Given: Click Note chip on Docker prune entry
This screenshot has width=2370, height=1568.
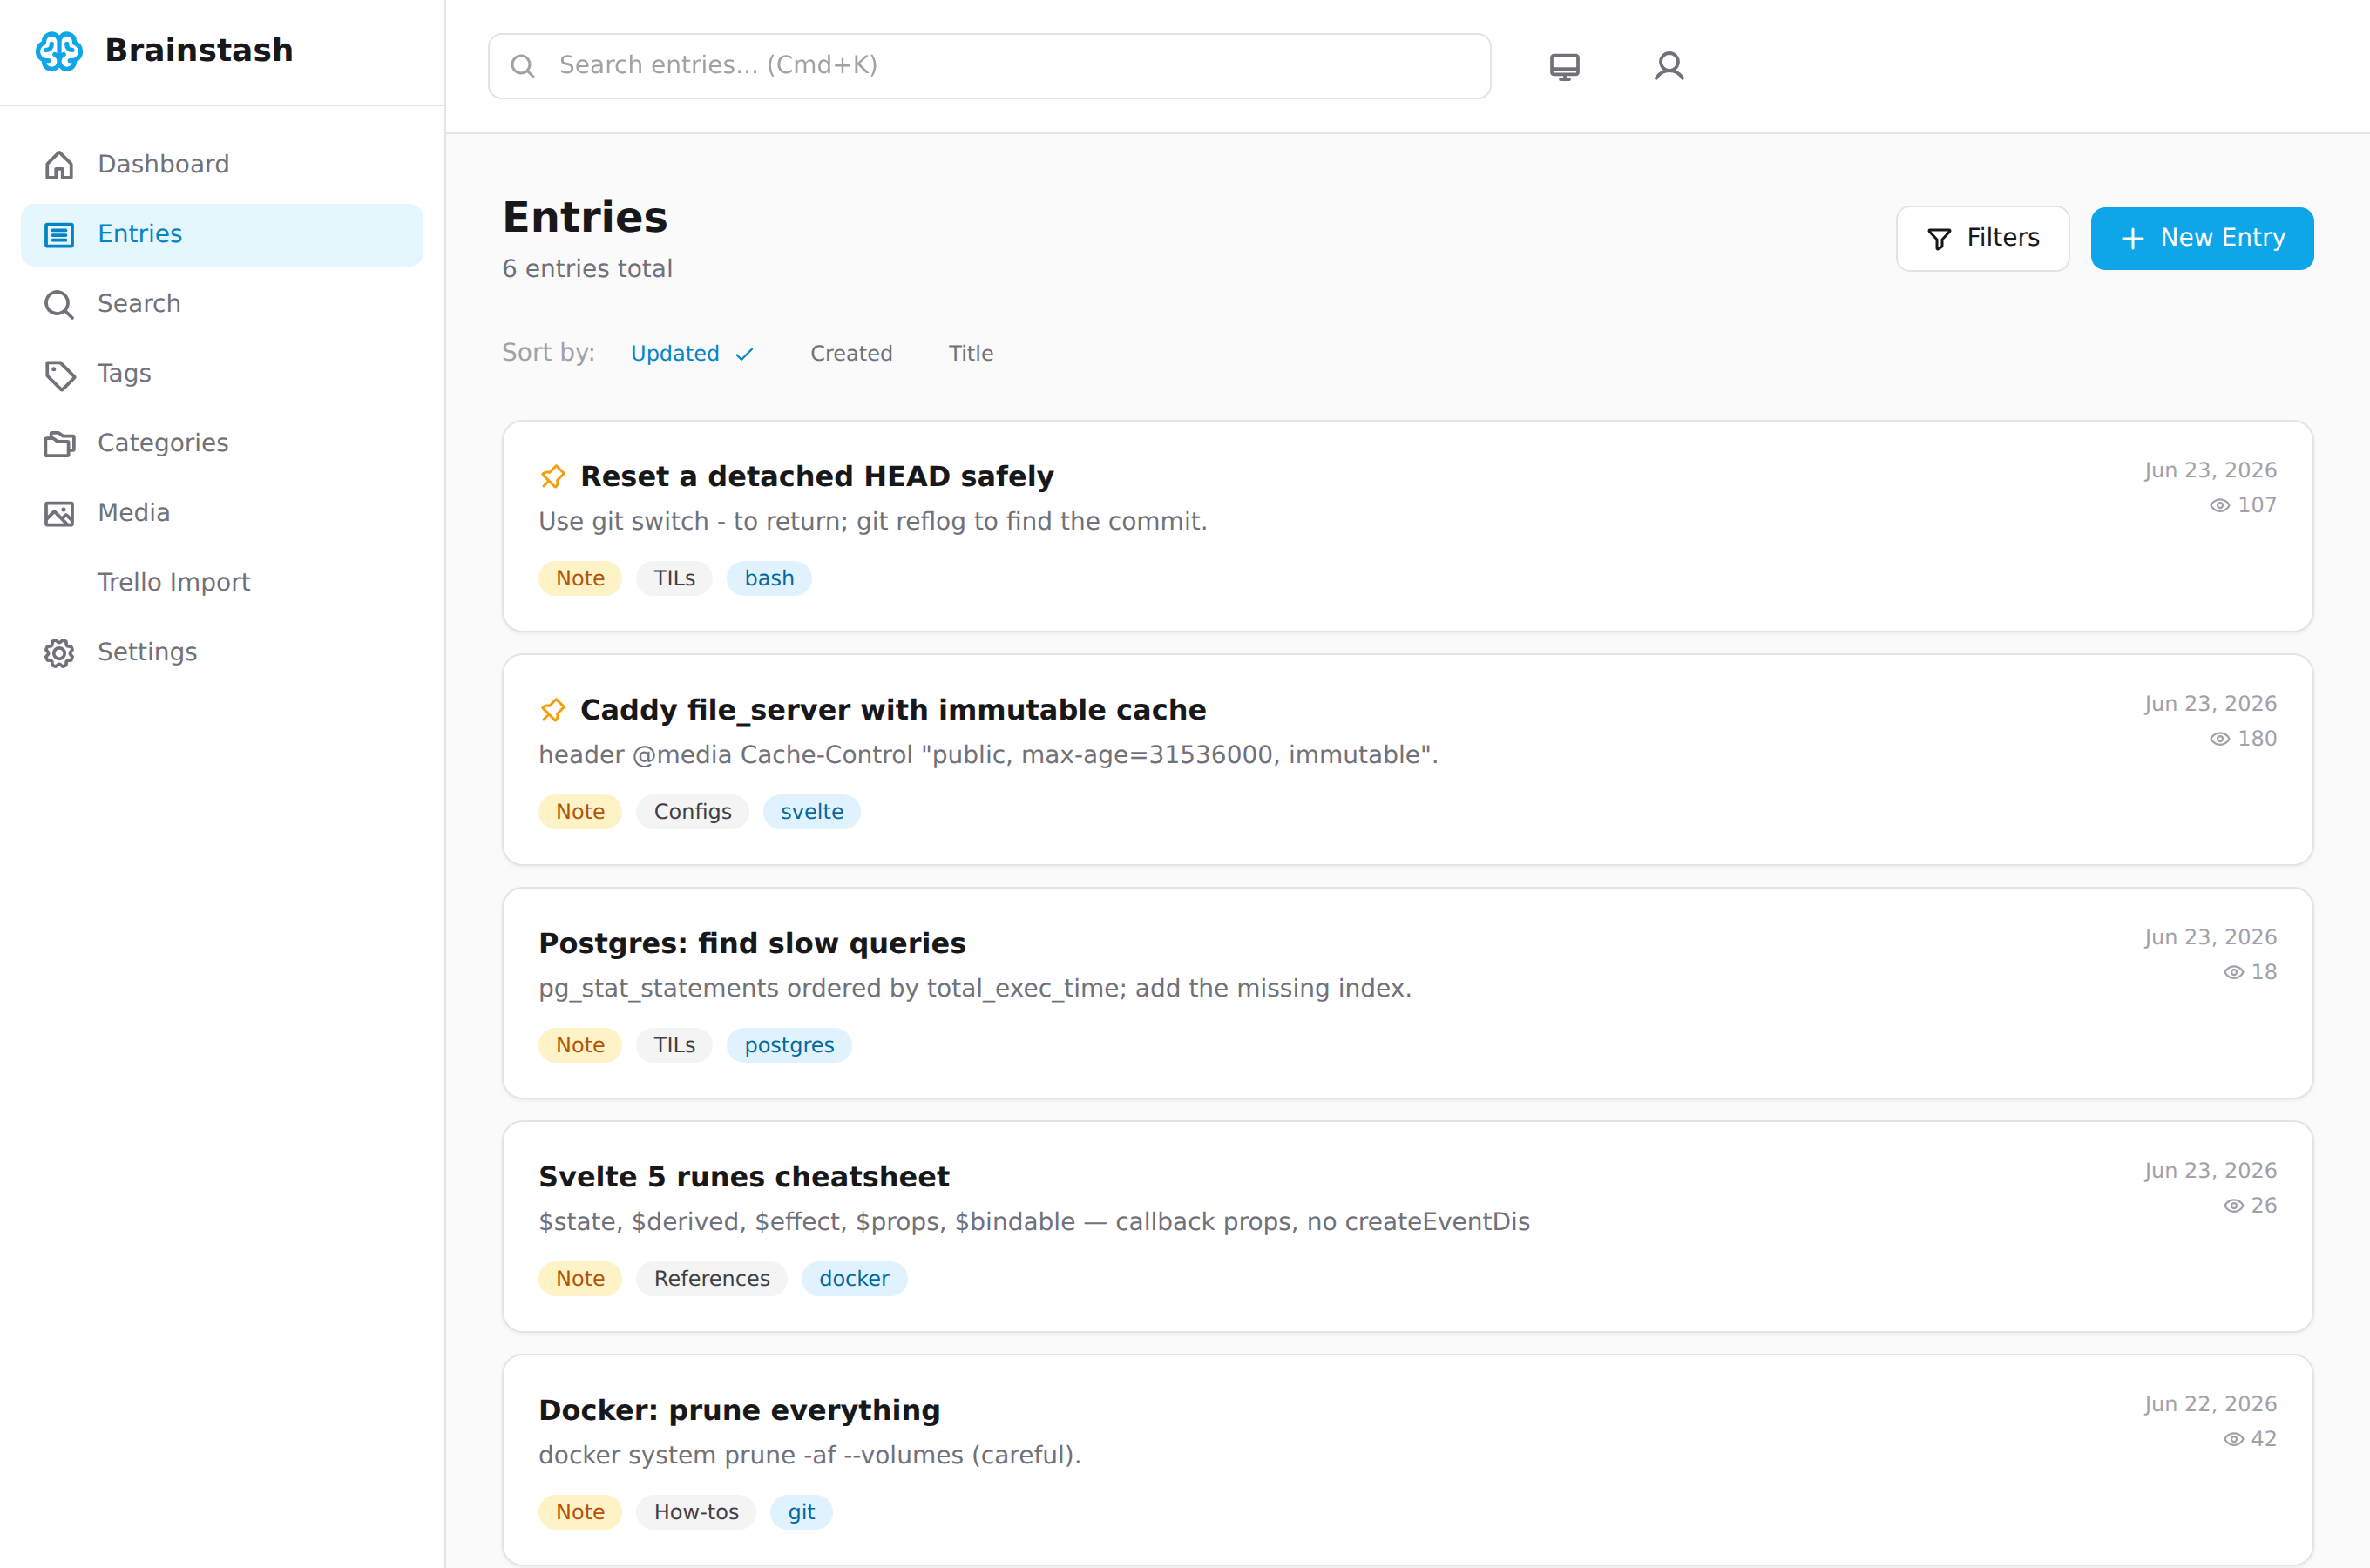Looking at the screenshot, I should pyautogui.click(x=580, y=1513).
